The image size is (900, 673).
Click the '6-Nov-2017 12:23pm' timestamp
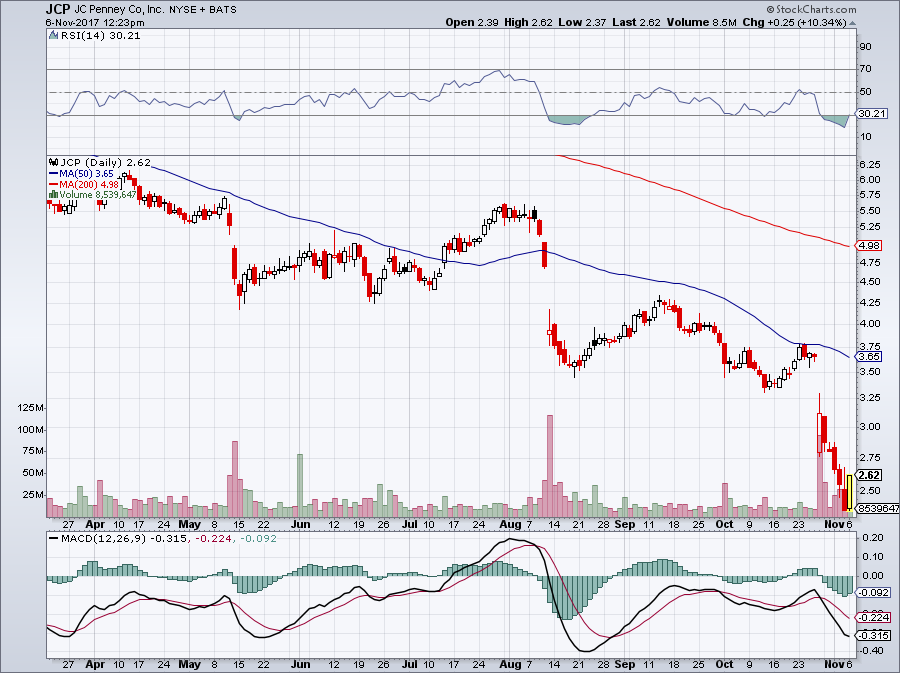(x=95, y=23)
